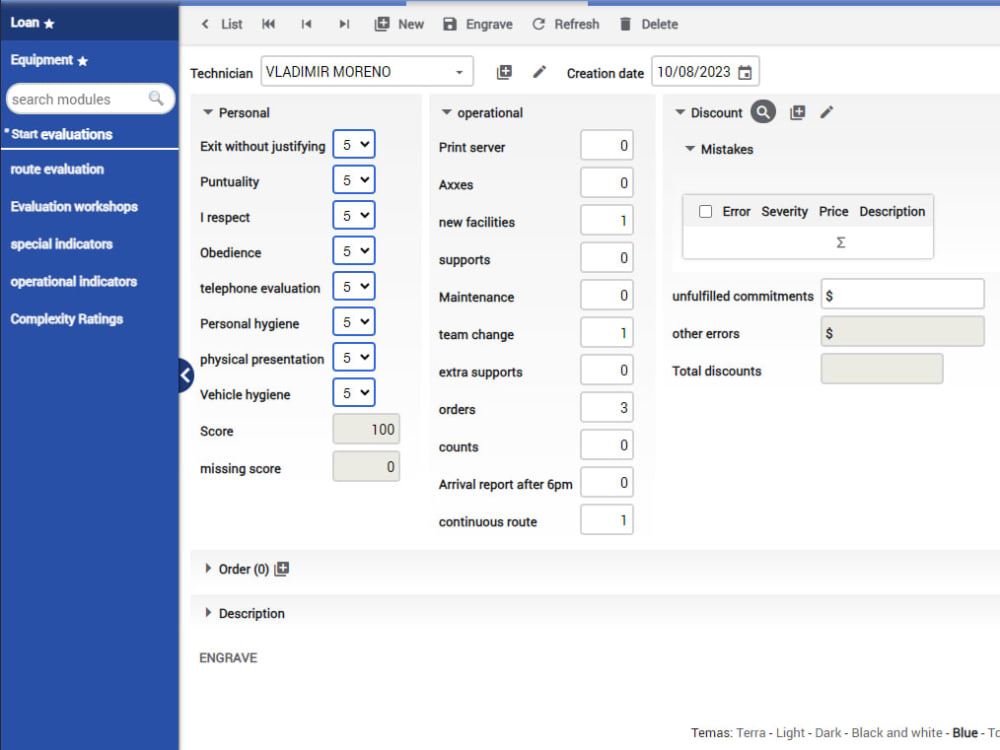Jump to first record icon
This screenshot has width=1000, height=750.
click(x=268, y=24)
